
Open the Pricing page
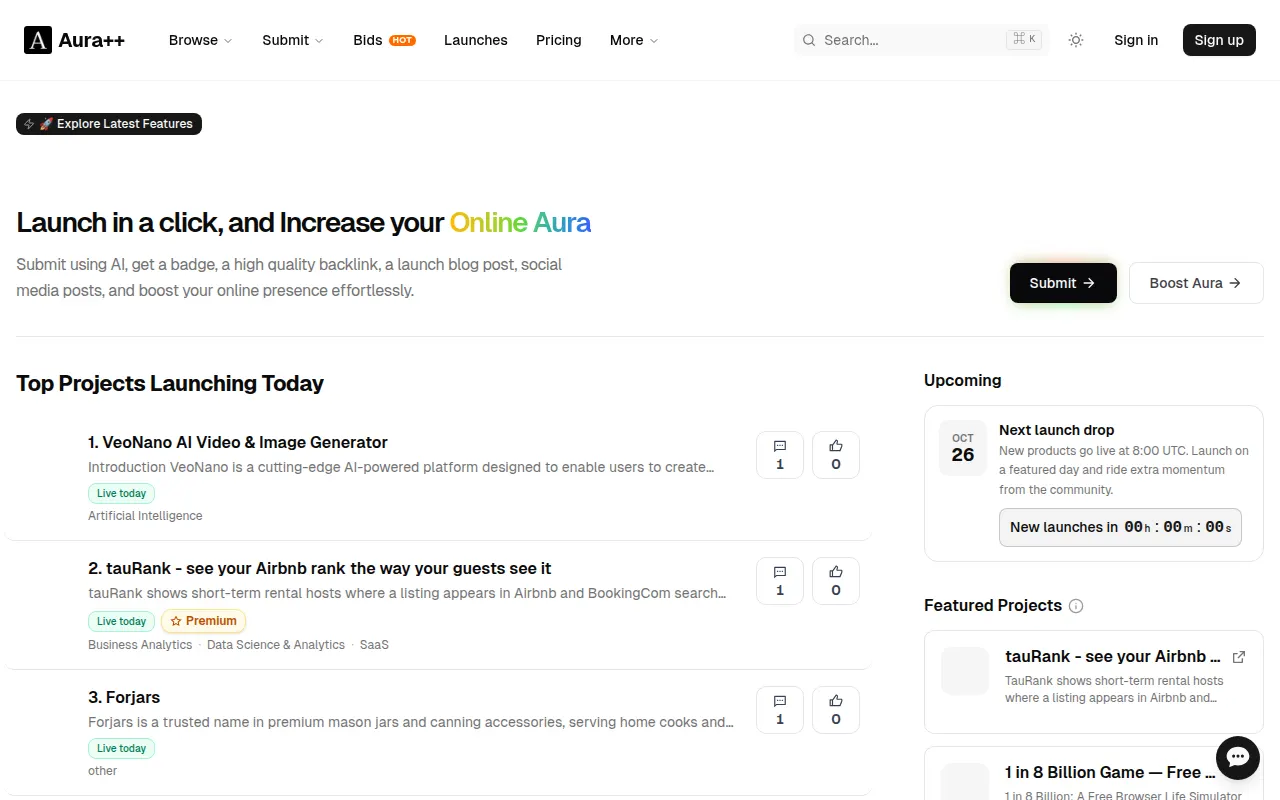point(559,40)
